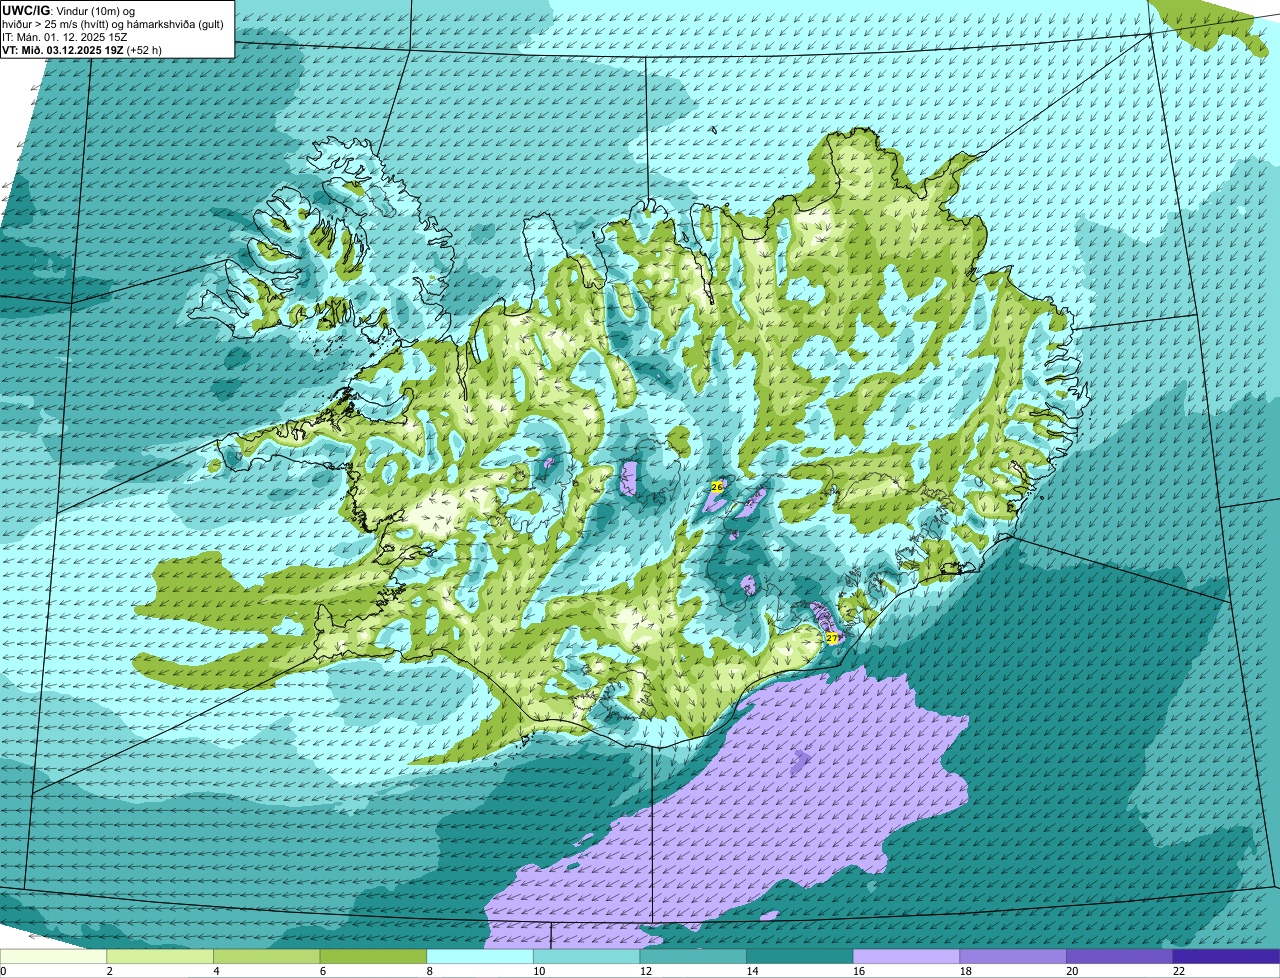
Task: Click the bold 'UWC/IG' title text
Action: [x=26, y=10]
